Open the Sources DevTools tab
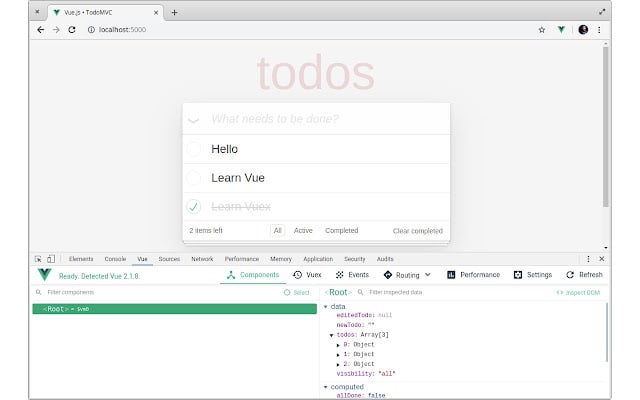Viewport: 640px width, 400px height. tap(169, 259)
